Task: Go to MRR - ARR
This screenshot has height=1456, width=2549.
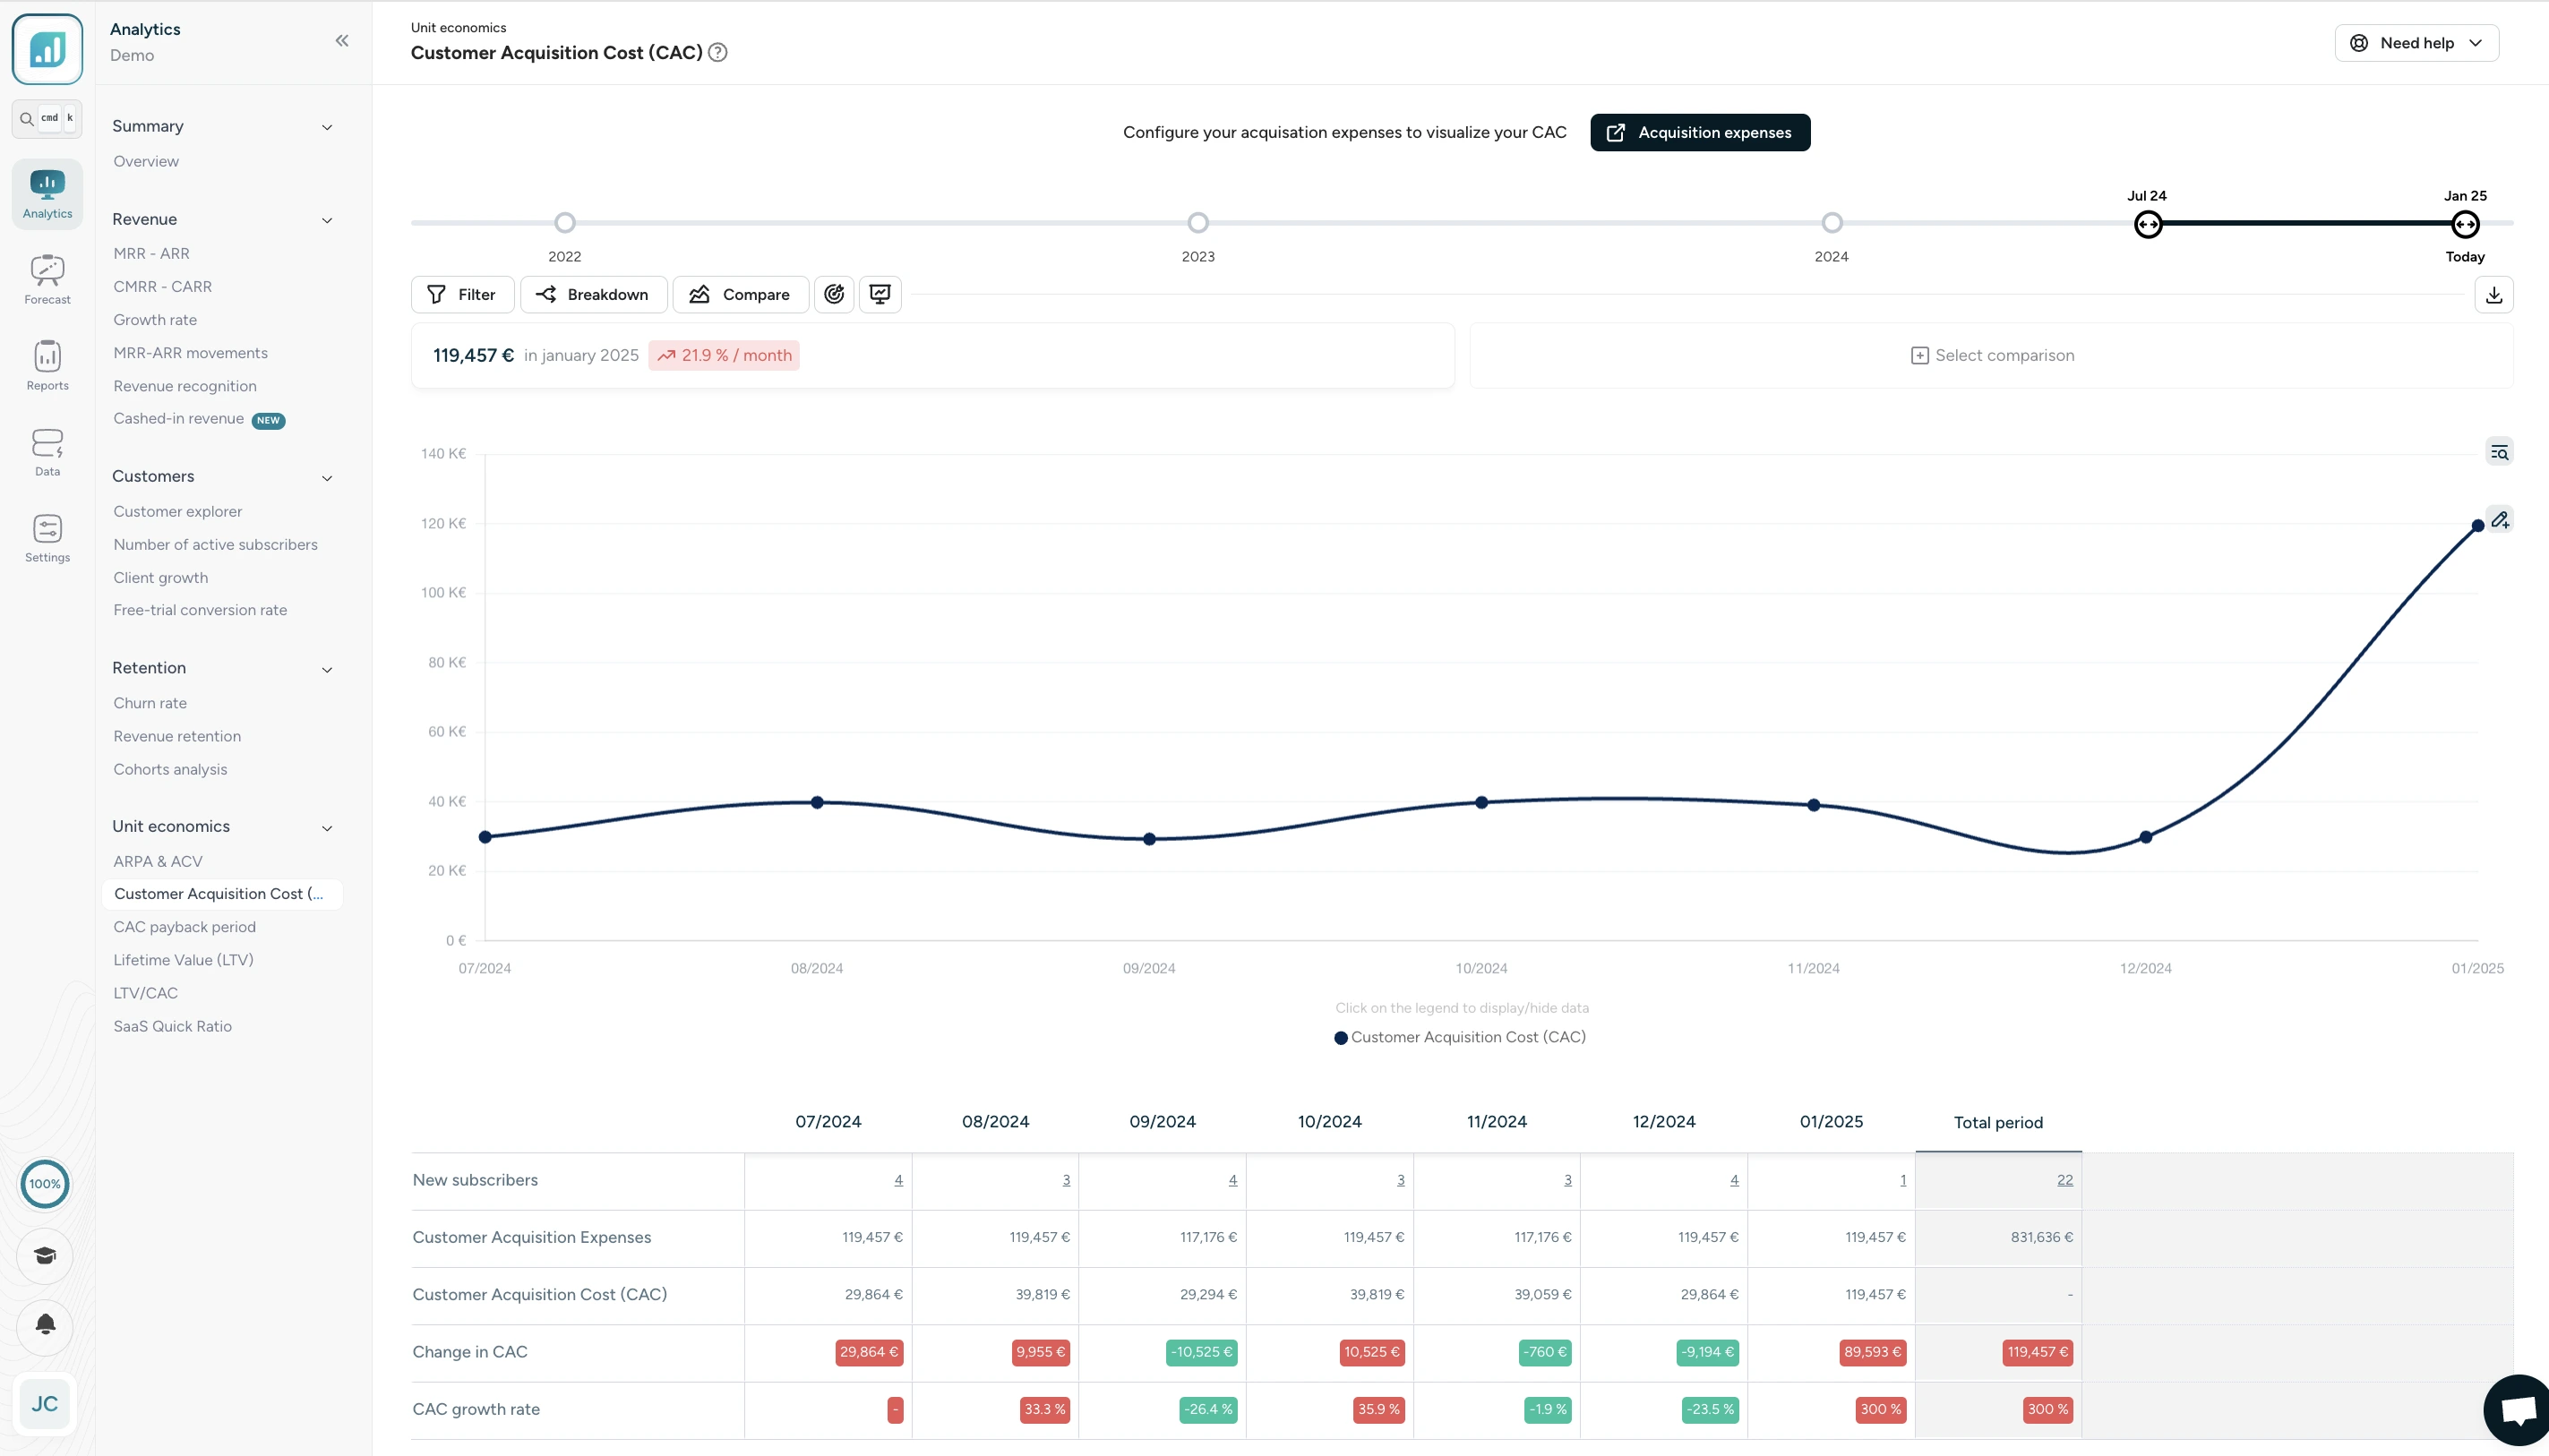Action: coord(151,254)
